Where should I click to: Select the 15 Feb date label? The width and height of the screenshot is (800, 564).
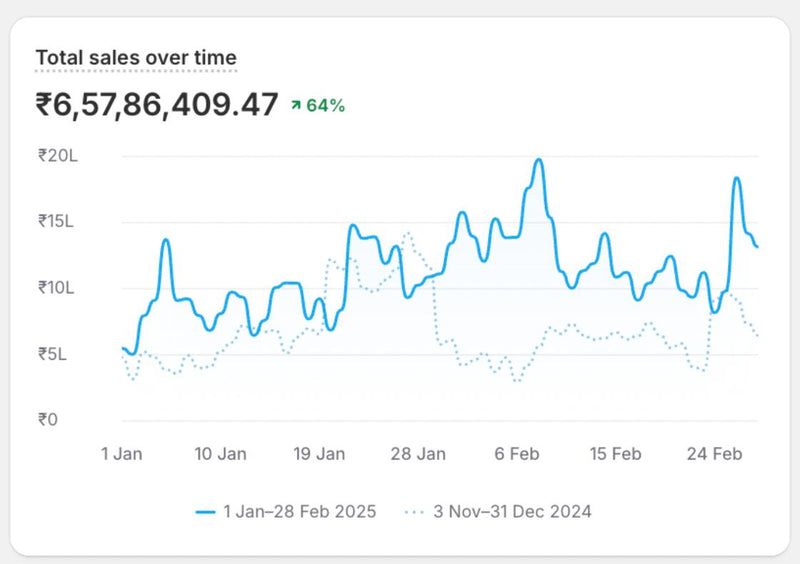click(615, 454)
